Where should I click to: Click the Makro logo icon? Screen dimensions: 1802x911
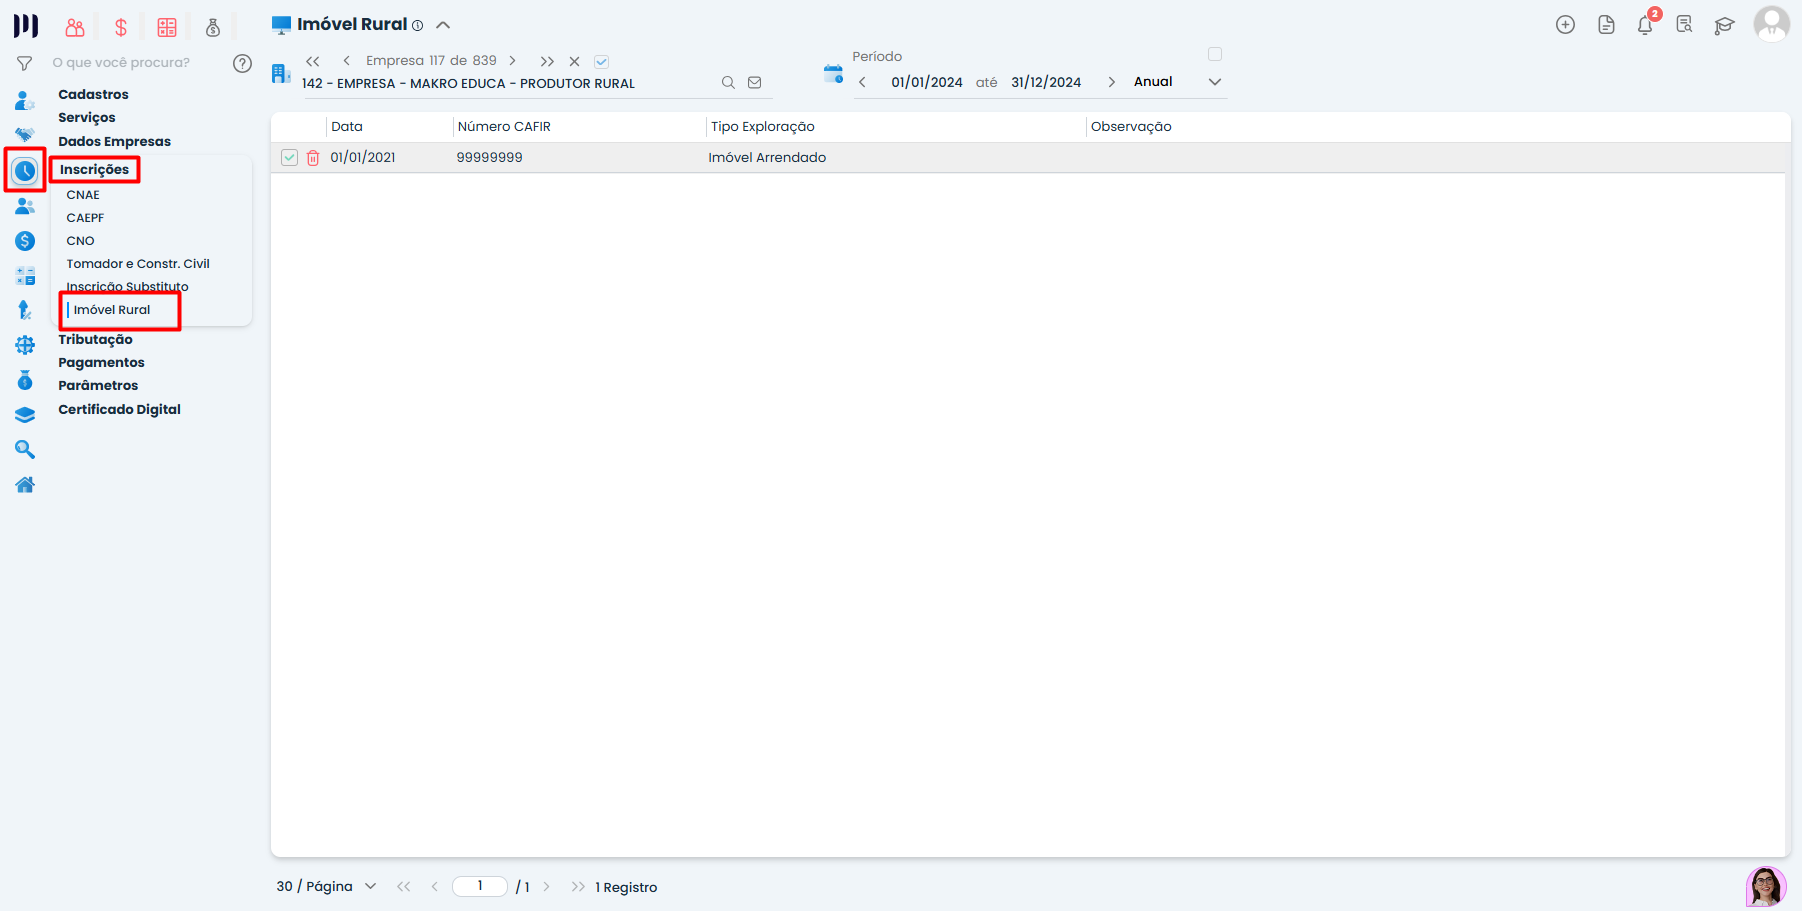(x=26, y=26)
